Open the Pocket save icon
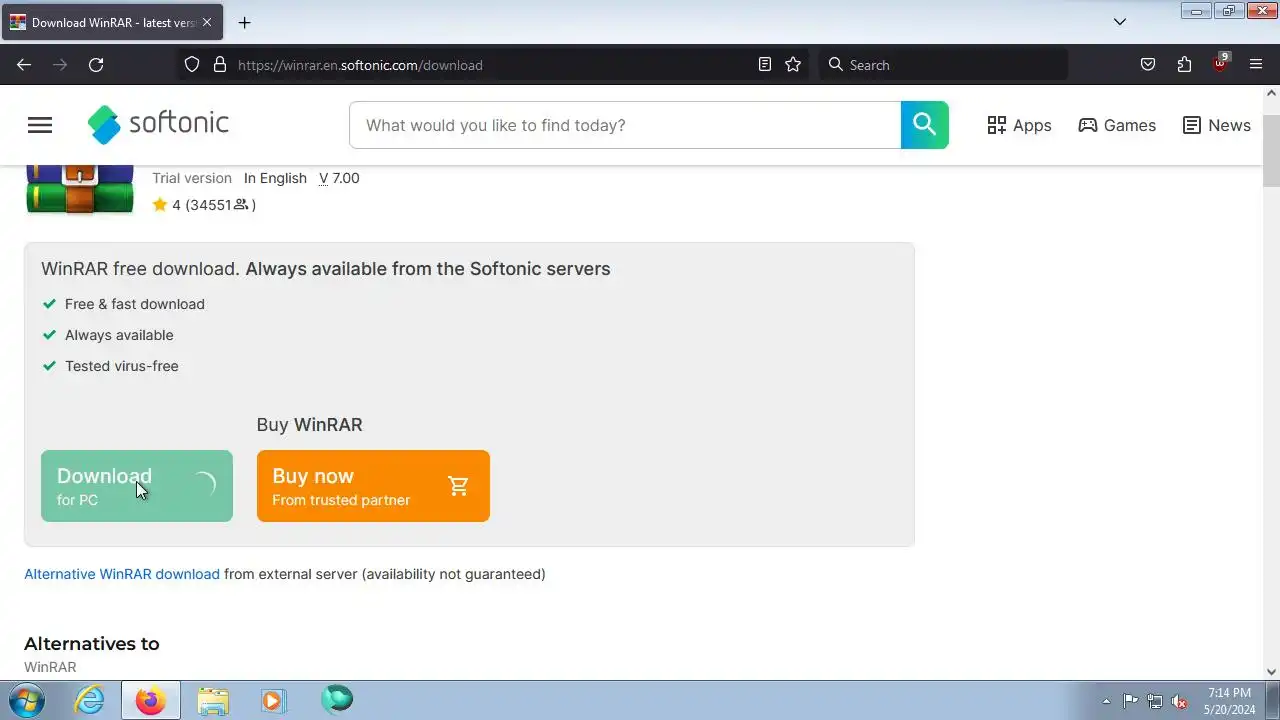Screen dimensions: 1280x720 (x=1148, y=65)
